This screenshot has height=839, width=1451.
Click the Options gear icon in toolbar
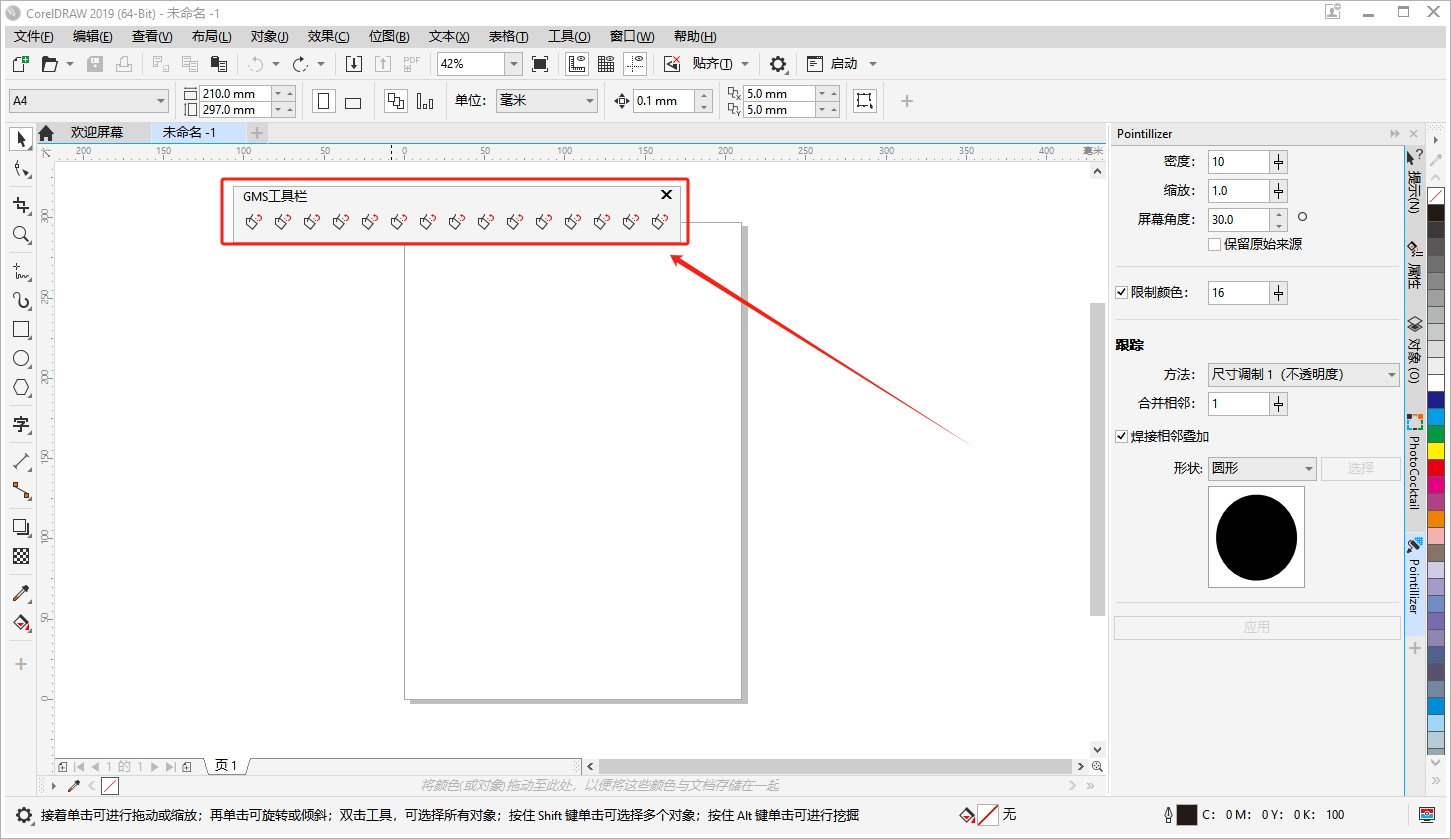778,64
